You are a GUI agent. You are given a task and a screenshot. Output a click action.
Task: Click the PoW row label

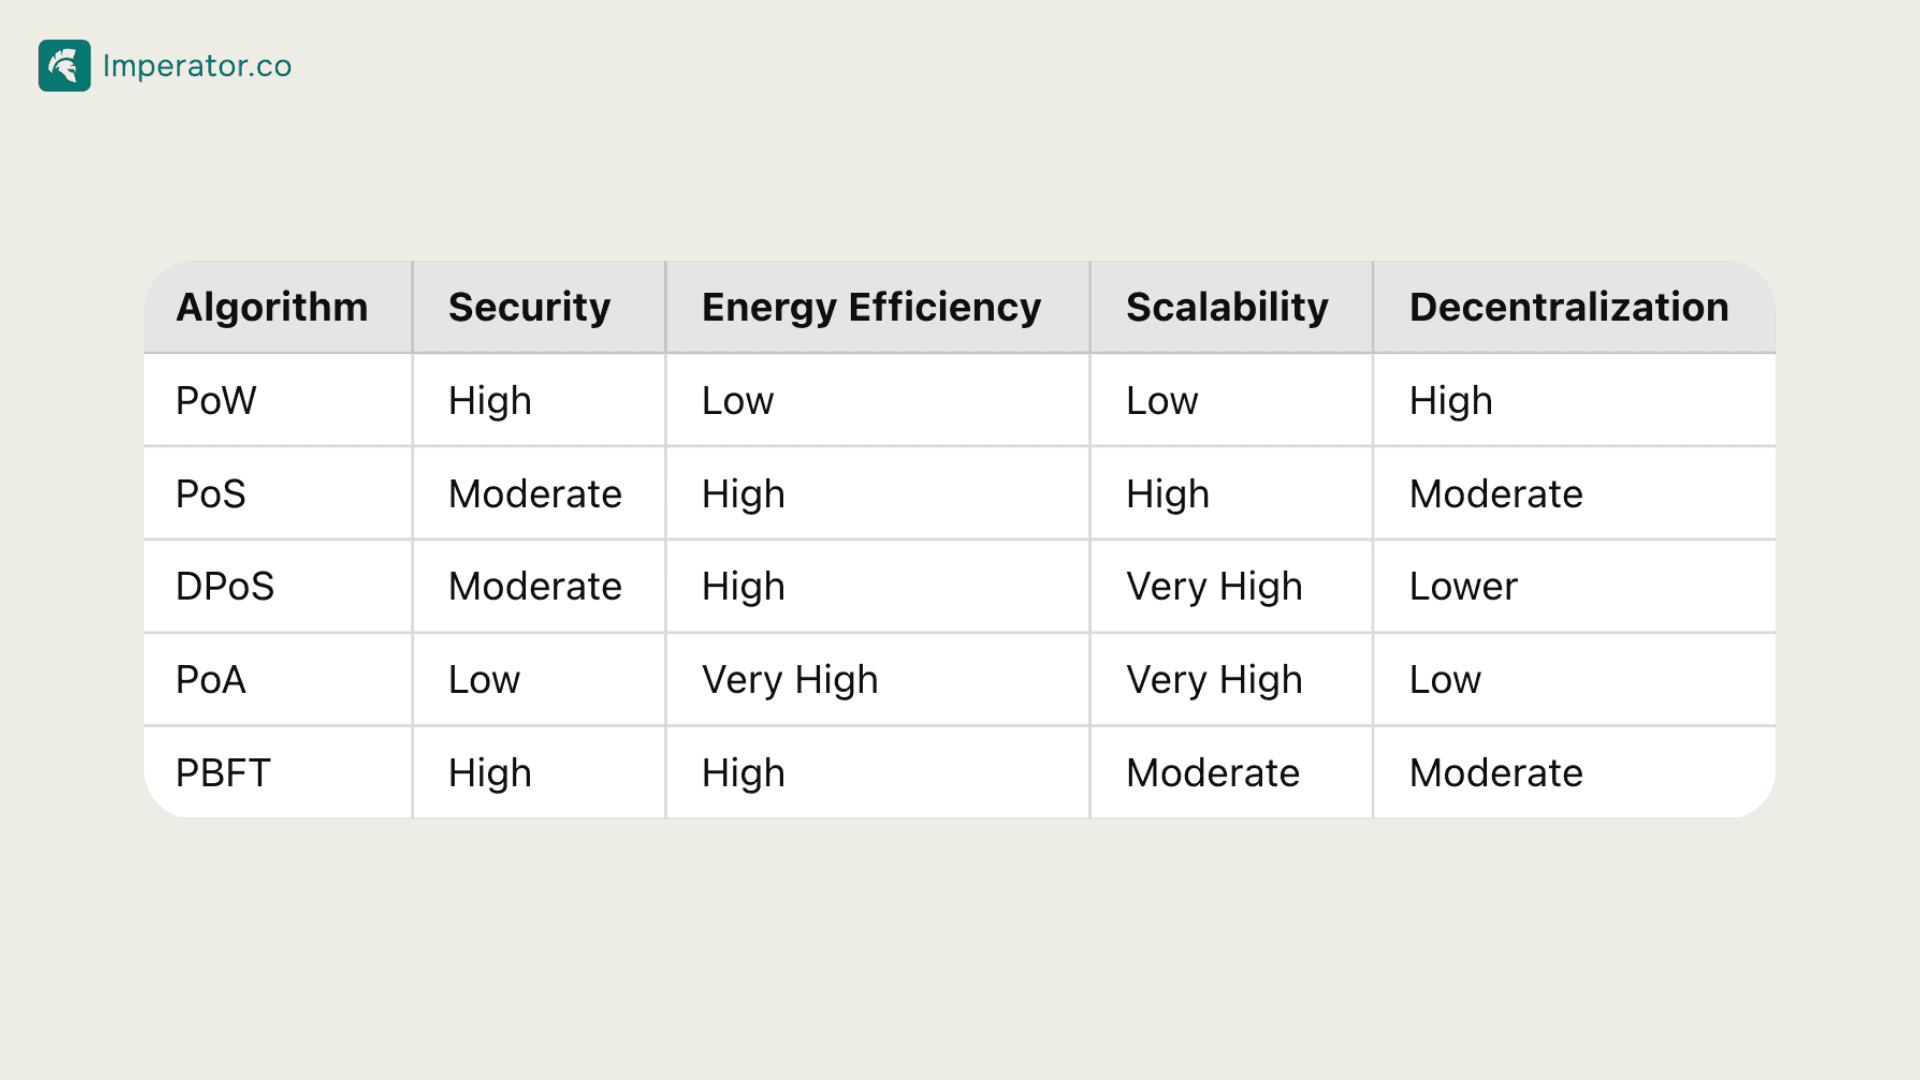[x=278, y=400]
